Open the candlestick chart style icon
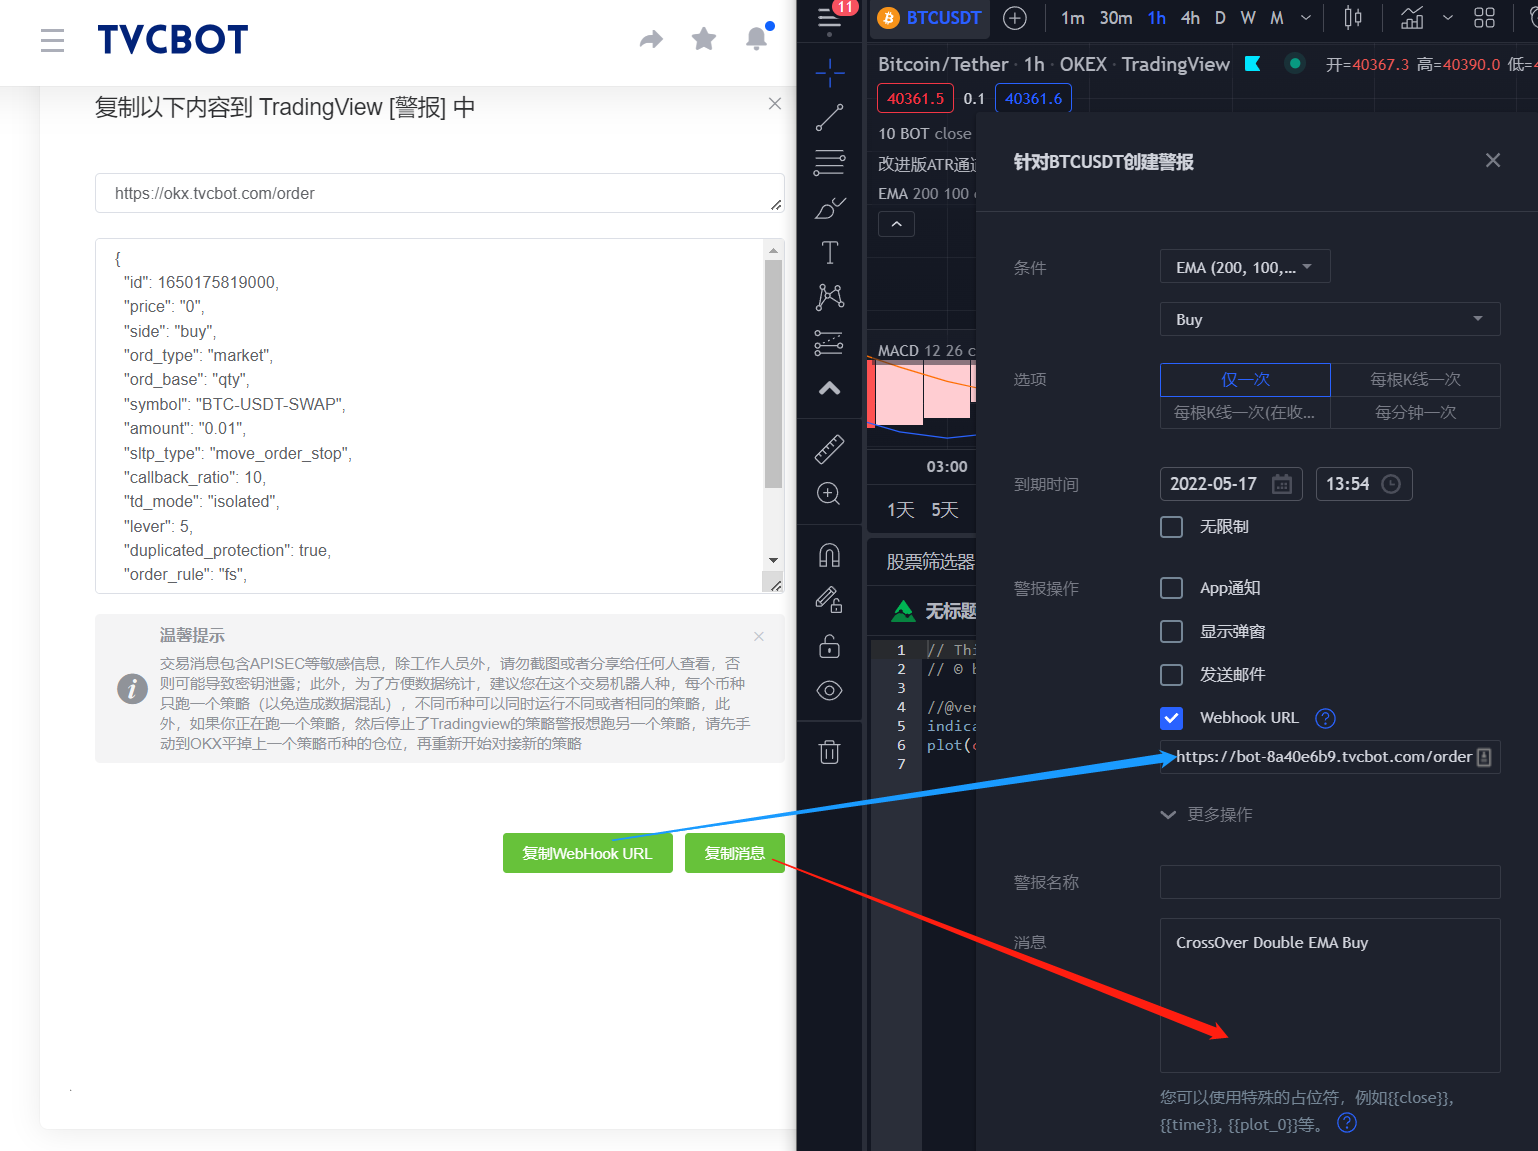 [1353, 18]
